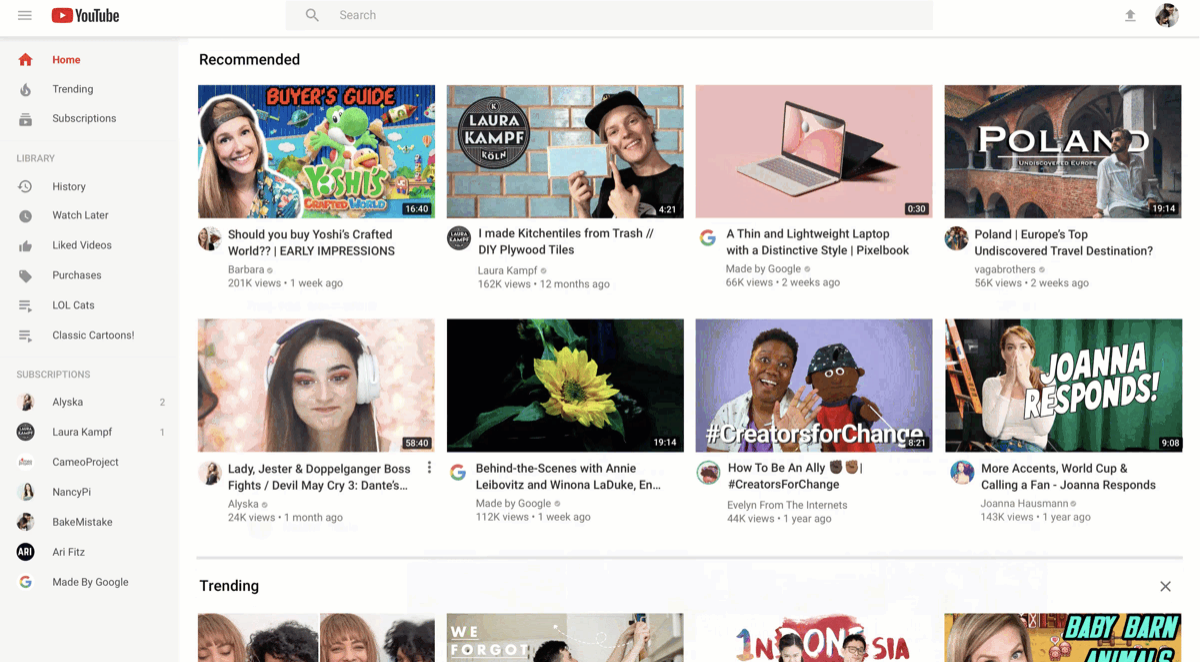
Task: Open Thin and Lightweight Laptop Pixelbook title
Action: tap(817, 242)
